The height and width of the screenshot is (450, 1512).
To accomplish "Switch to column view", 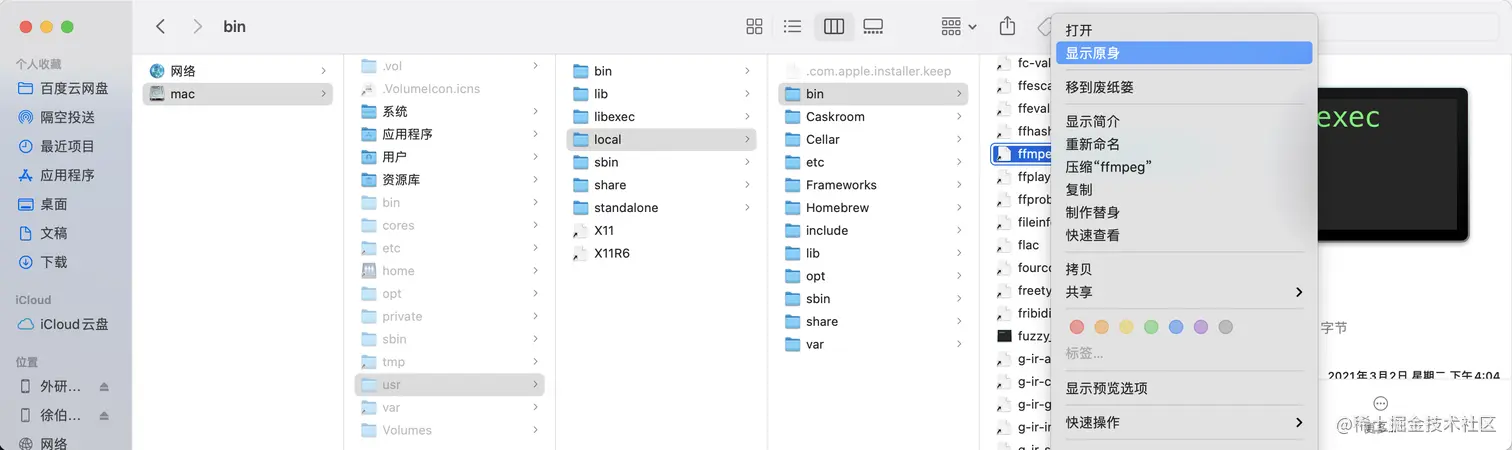I will click(x=834, y=27).
